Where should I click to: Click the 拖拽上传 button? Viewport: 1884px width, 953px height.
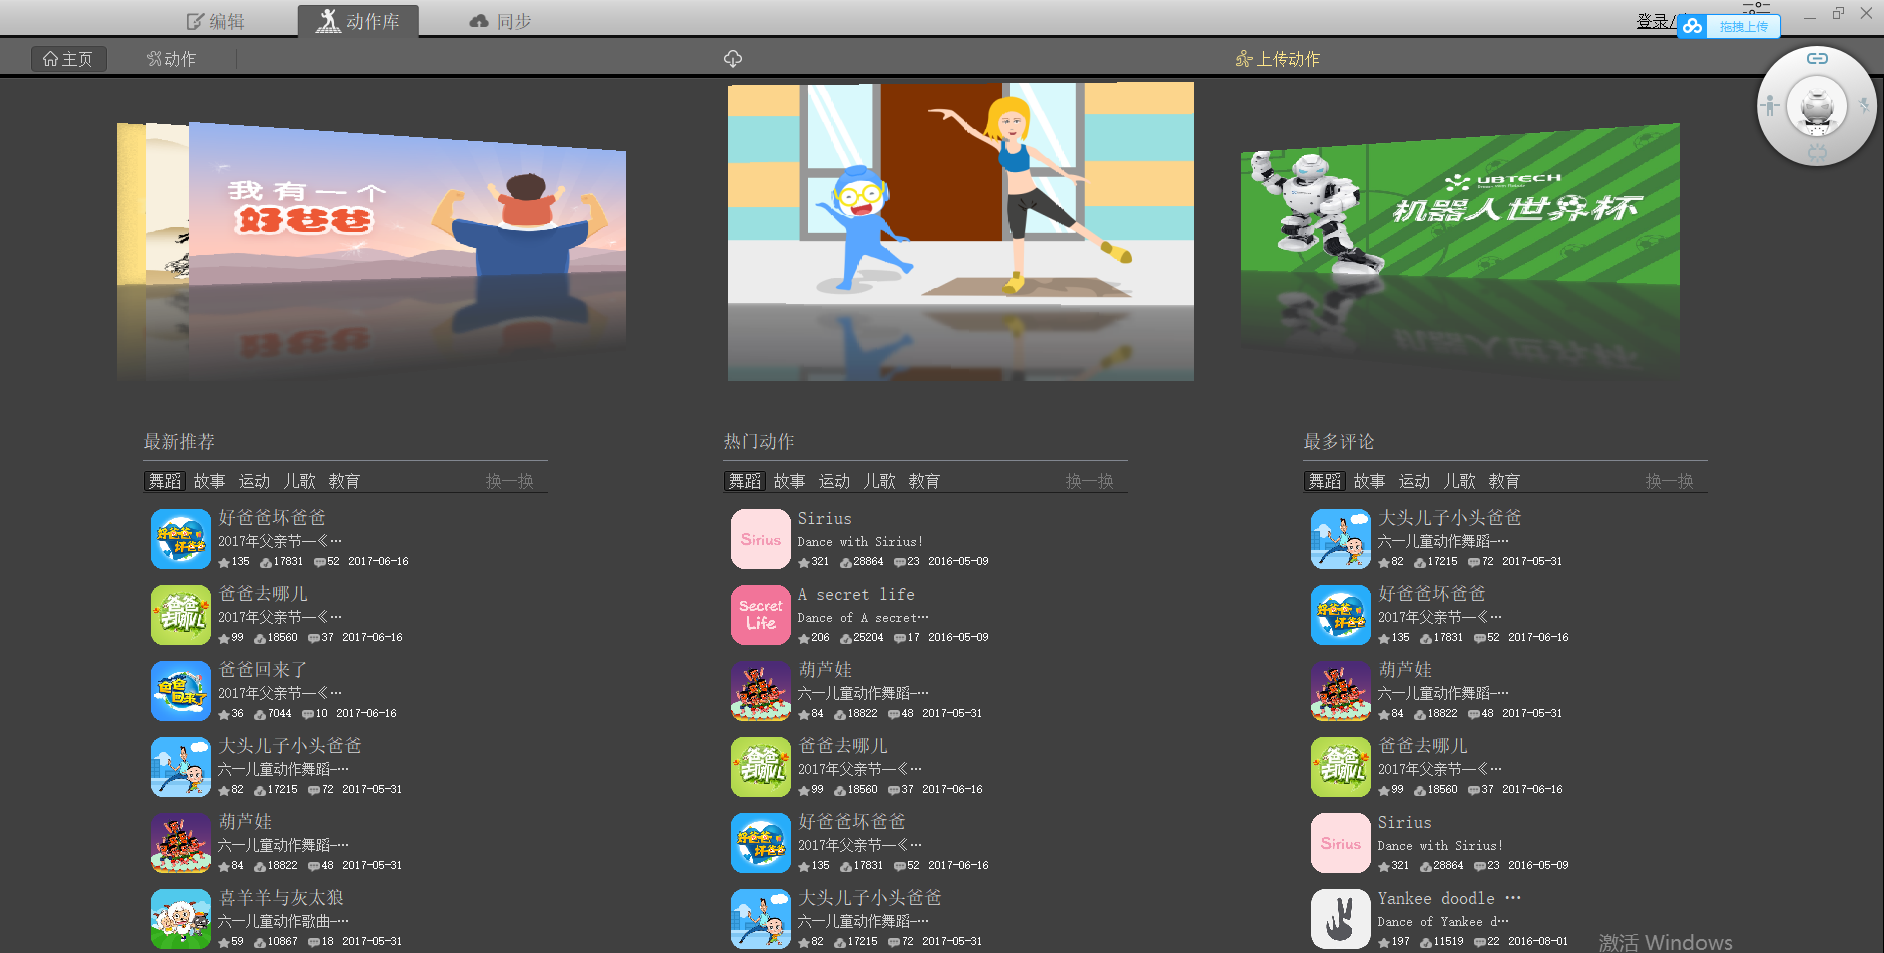tap(1743, 27)
